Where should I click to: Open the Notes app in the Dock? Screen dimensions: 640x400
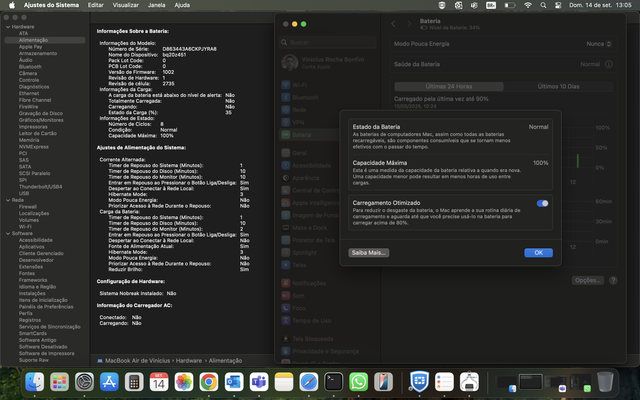click(284, 382)
